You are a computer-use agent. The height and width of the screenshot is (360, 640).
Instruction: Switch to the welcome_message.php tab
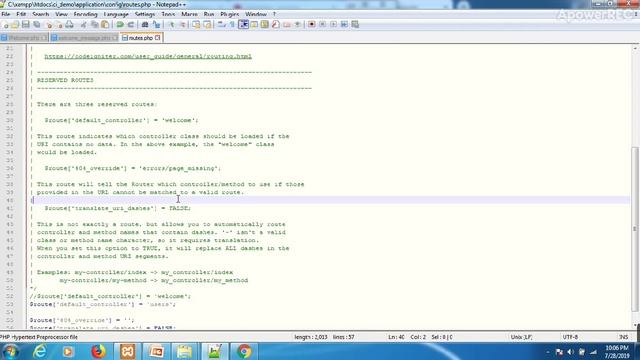[x=84, y=38]
